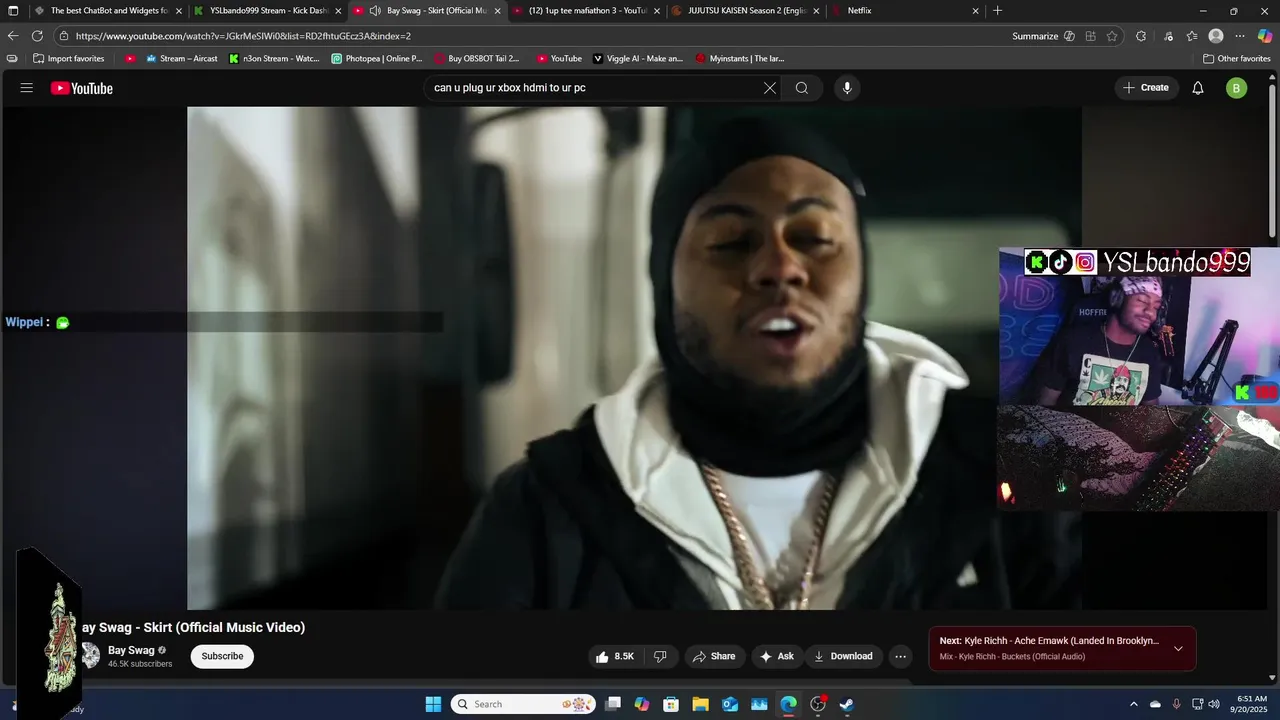The height and width of the screenshot is (720, 1280).
Task: Open split screen icon in address bar
Action: pyautogui.click(x=1090, y=36)
